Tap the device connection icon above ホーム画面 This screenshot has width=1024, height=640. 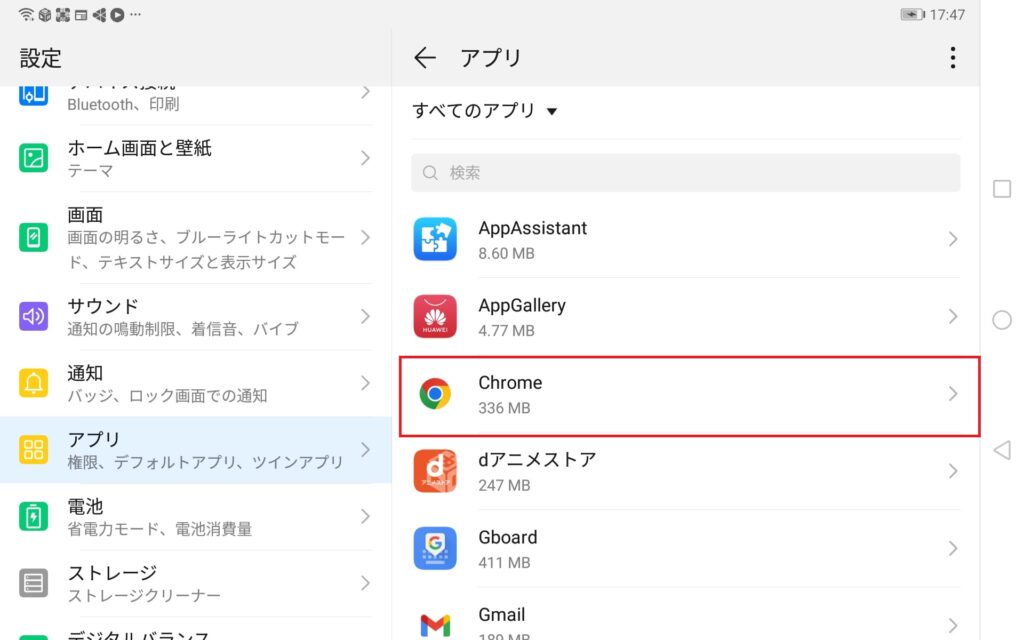tap(33, 95)
